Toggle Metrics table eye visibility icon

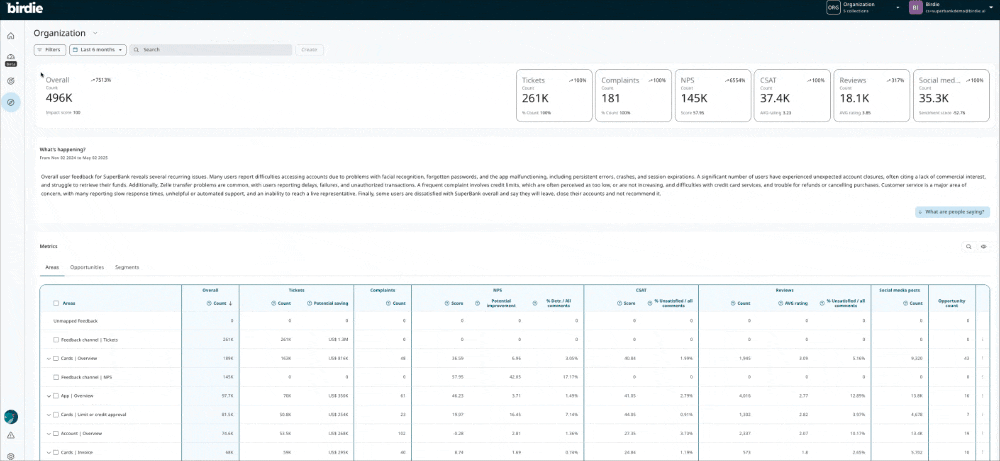(984, 246)
